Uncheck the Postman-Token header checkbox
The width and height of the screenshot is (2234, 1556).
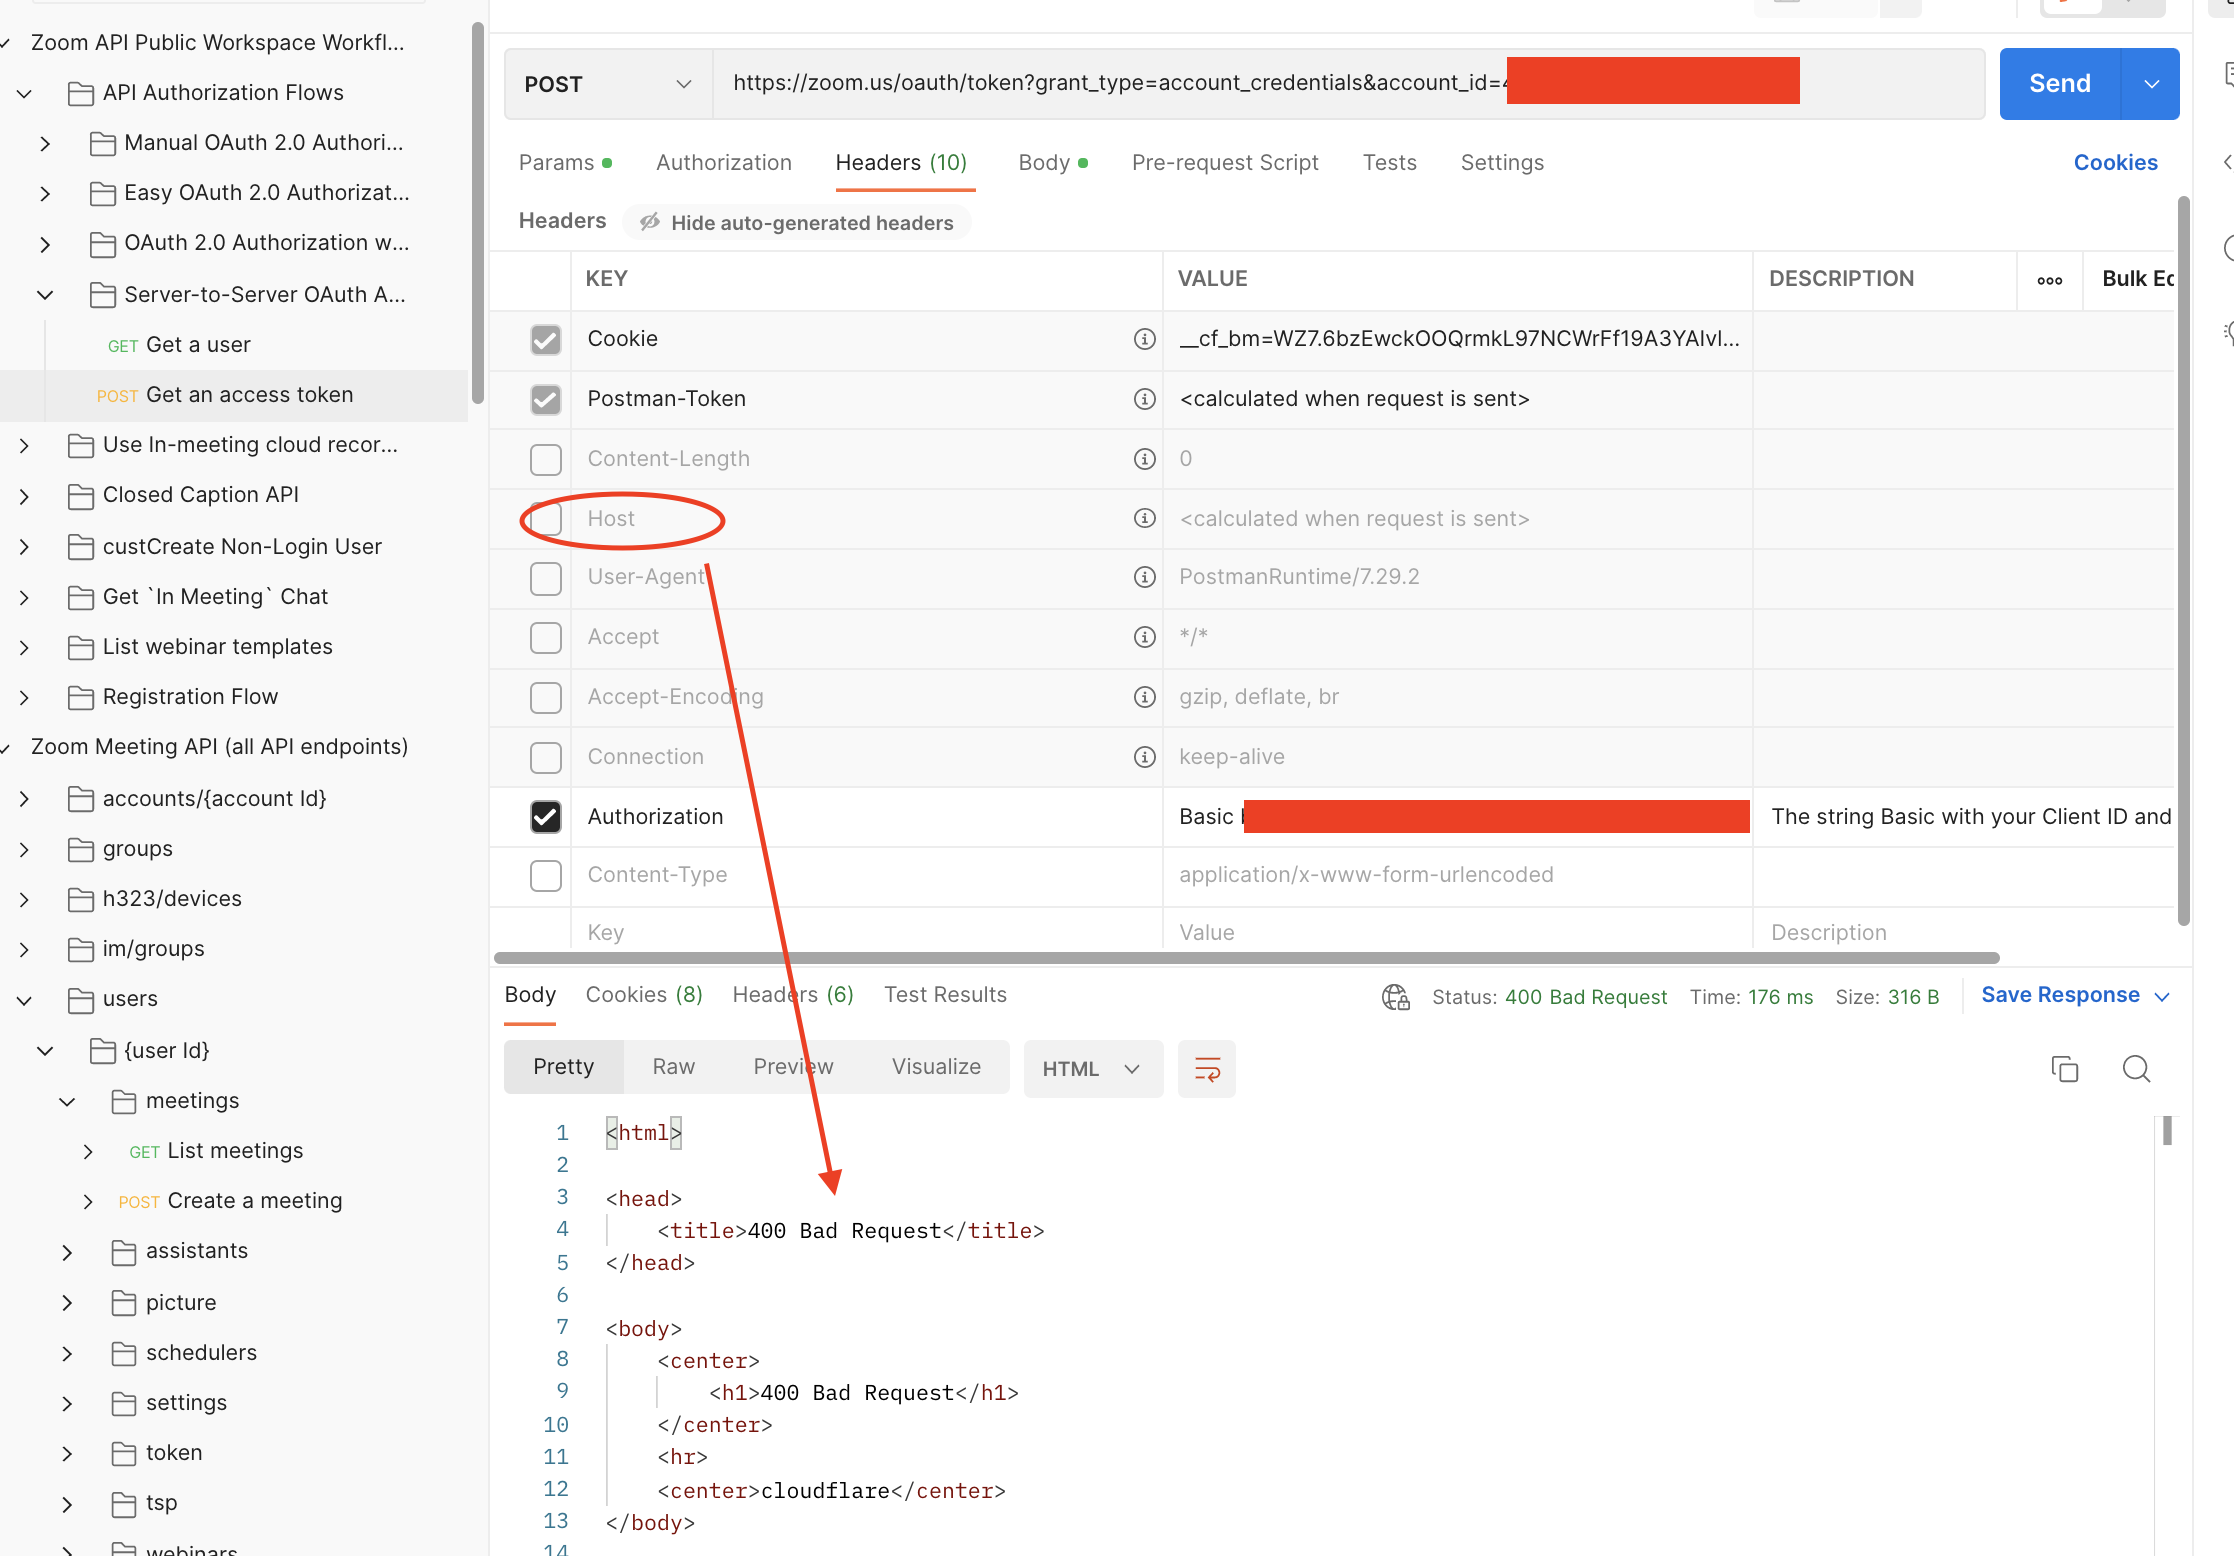tap(545, 400)
